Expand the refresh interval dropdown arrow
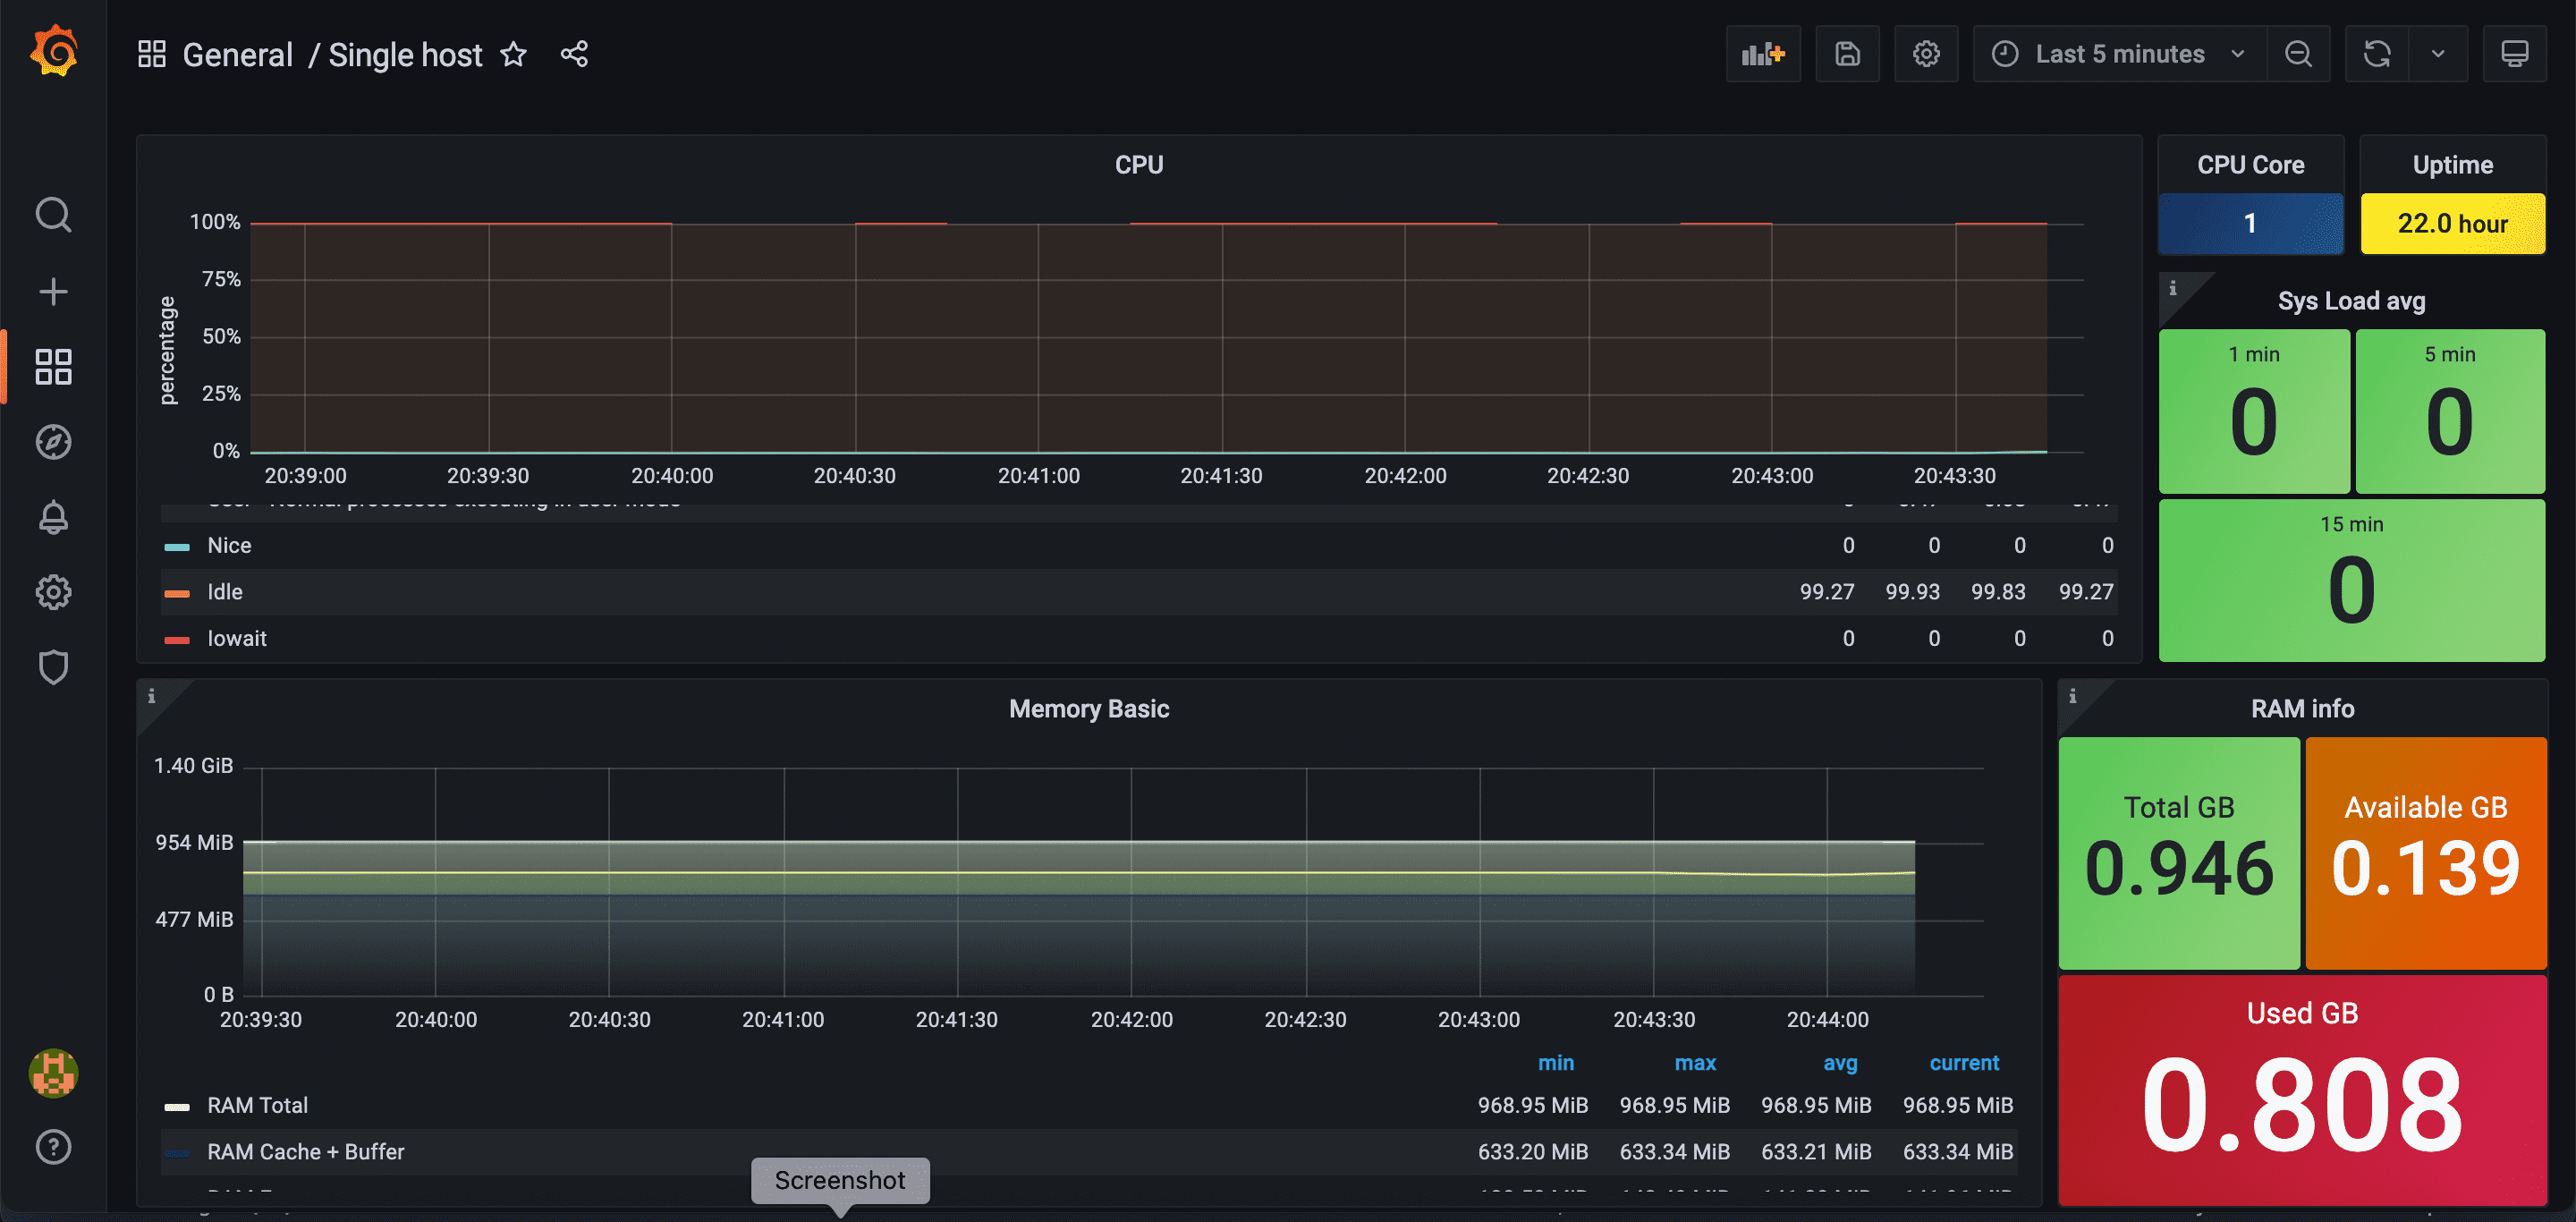Screen dimensions: 2576x1222 (2437, 54)
